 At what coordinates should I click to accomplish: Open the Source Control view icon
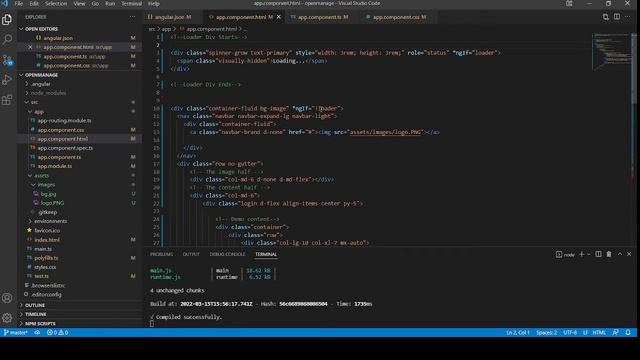pos(7,60)
